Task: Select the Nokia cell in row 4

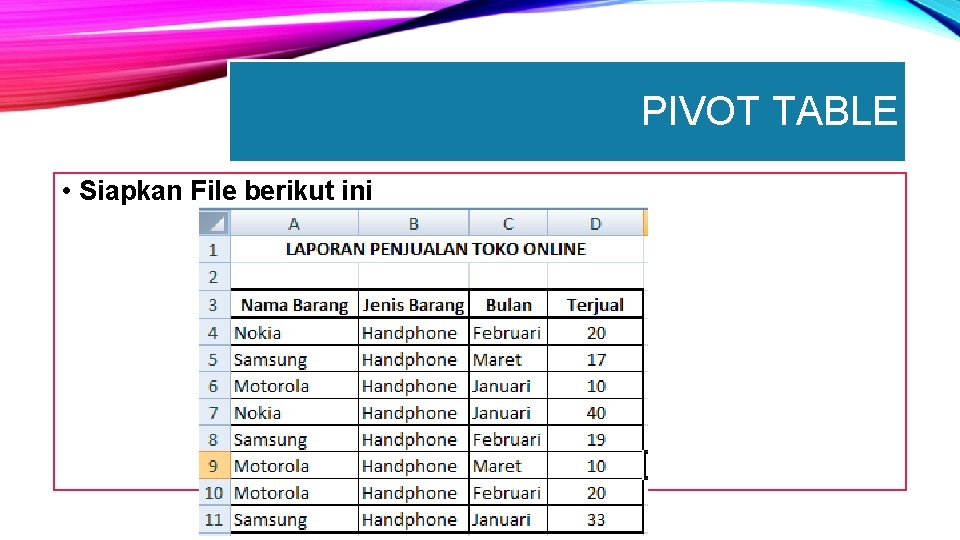Action: [294, 332]
